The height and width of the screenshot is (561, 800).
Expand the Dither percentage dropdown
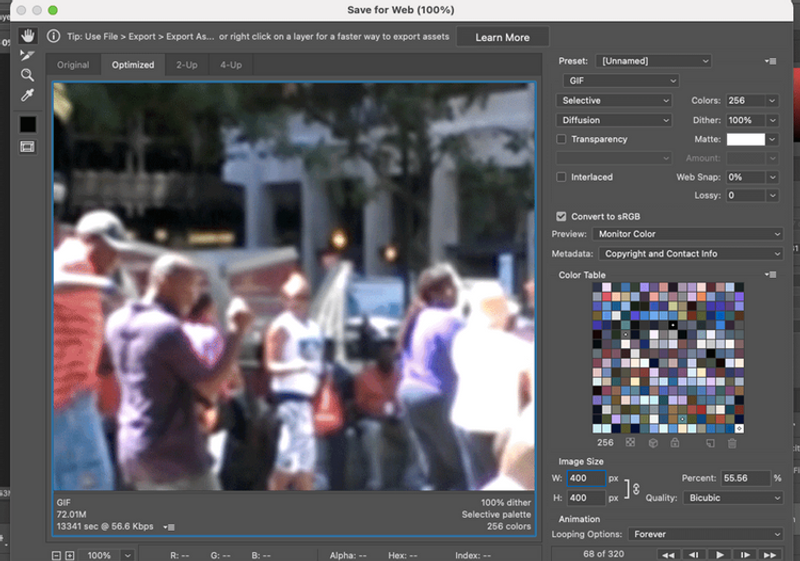[772, 120]
